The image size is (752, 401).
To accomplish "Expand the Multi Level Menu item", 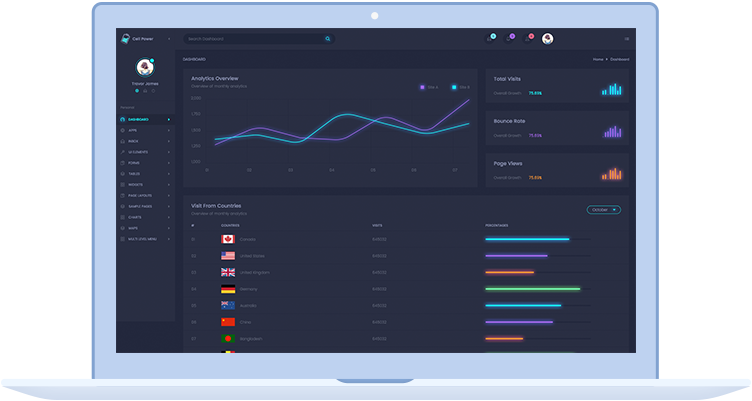I will click(x=145, y=239).
